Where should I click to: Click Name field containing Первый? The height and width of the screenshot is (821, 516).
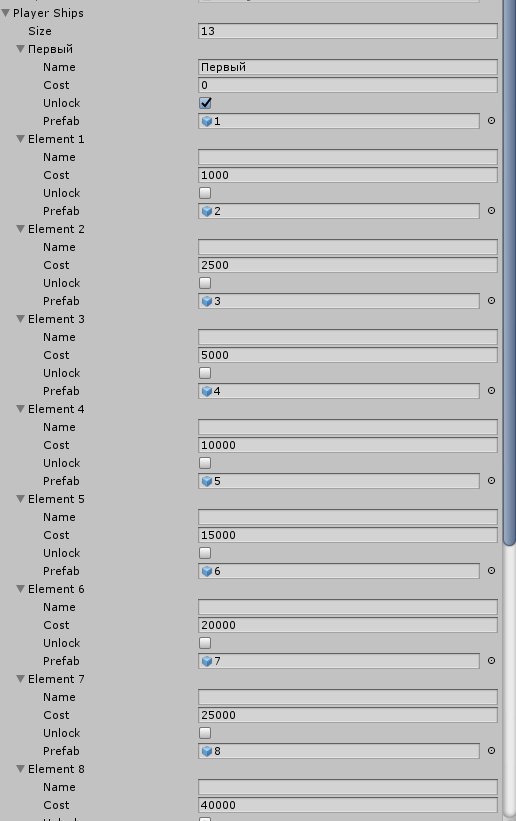tap(348, 67)
